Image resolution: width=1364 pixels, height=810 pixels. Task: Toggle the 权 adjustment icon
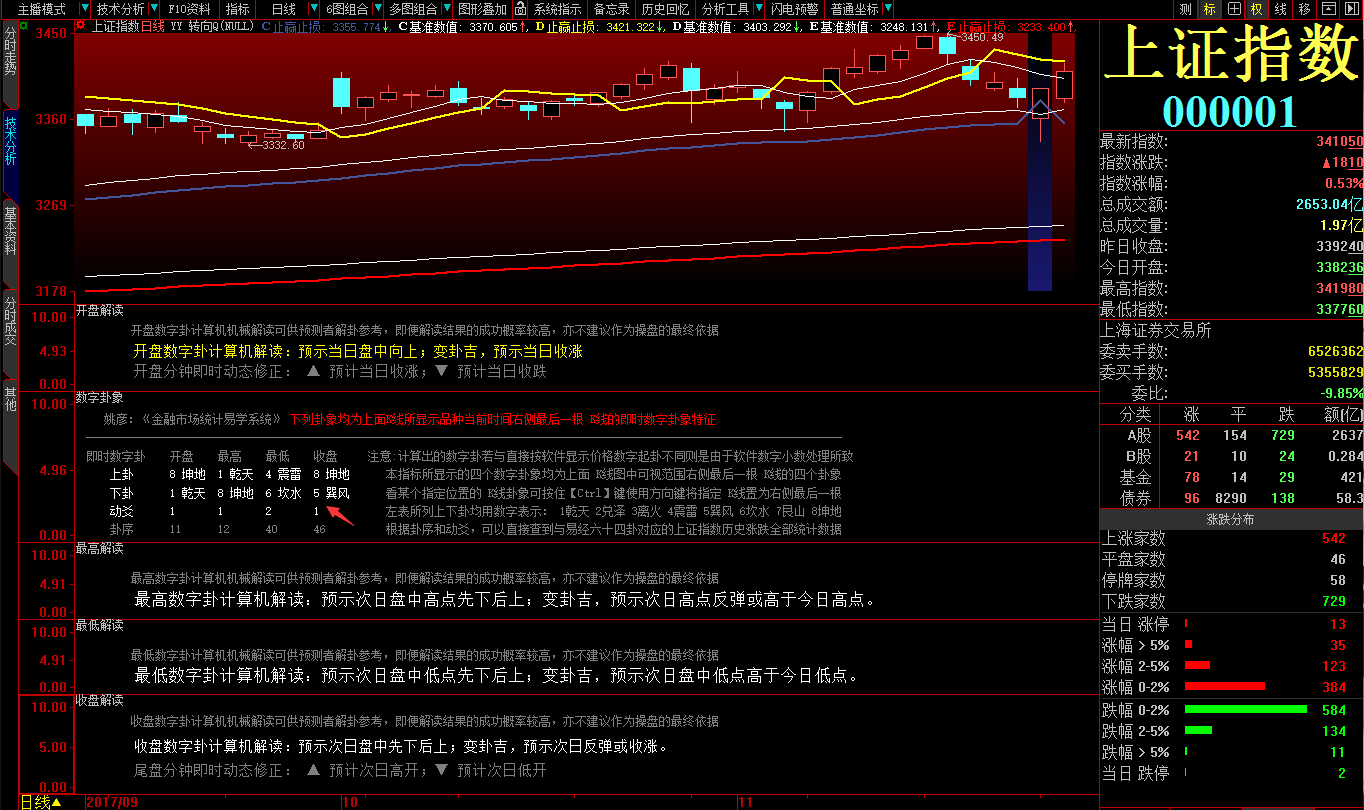[1256, 9]
